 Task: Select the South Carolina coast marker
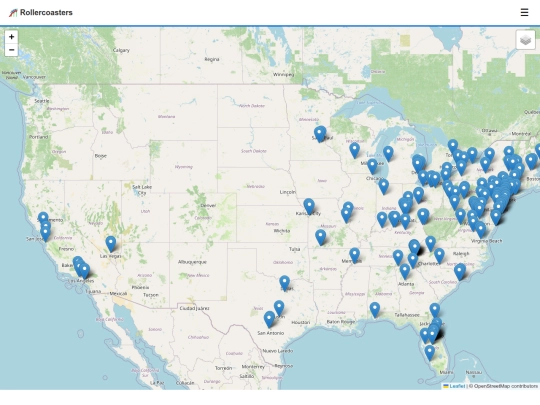tap(459, 272)
